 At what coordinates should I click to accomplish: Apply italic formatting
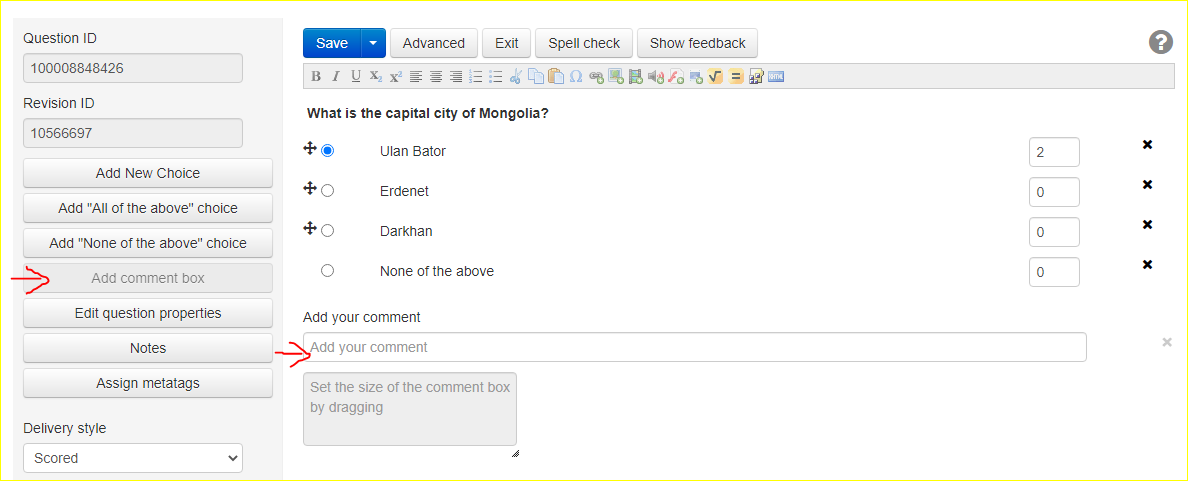(336, 77)
